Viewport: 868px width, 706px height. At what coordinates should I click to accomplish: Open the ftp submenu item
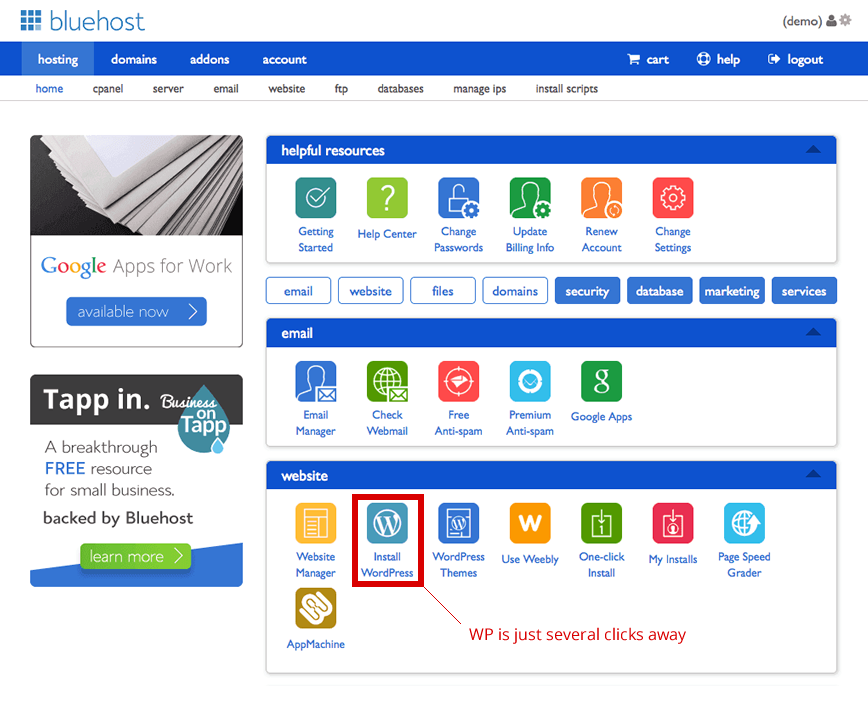[341, 89]
